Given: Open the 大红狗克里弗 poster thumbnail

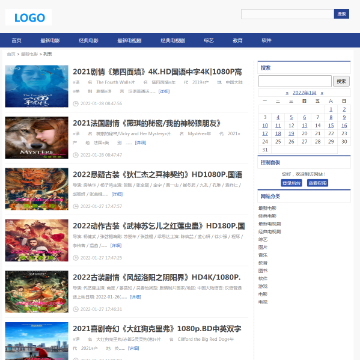Looking at the screenshot, I should click(x=37, y=341).
